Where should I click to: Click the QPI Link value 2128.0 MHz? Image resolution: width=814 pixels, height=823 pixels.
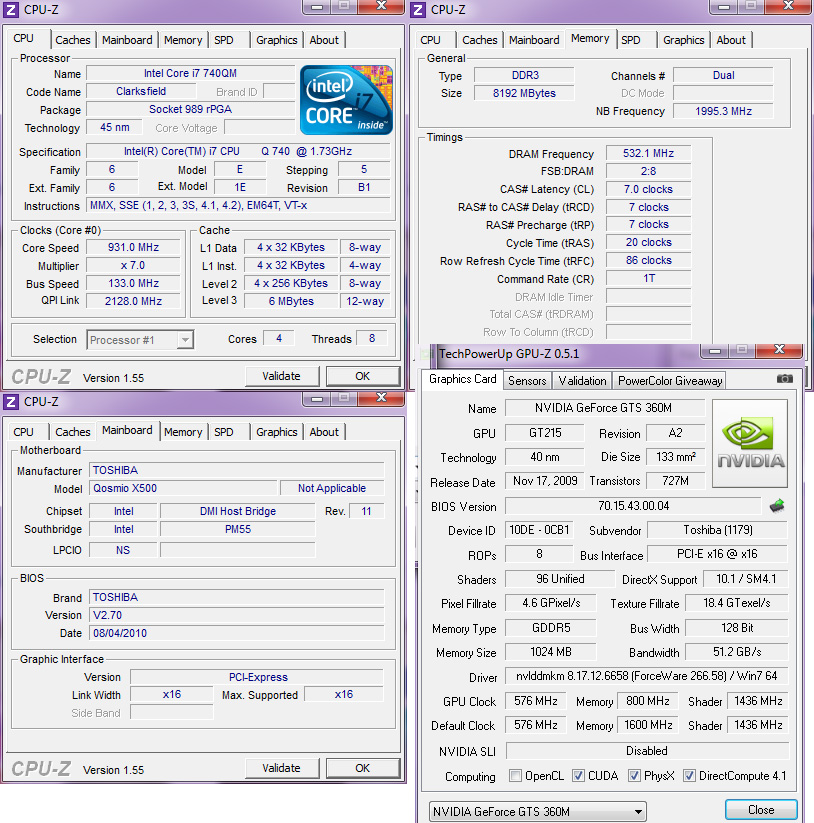tap(133, 301)
